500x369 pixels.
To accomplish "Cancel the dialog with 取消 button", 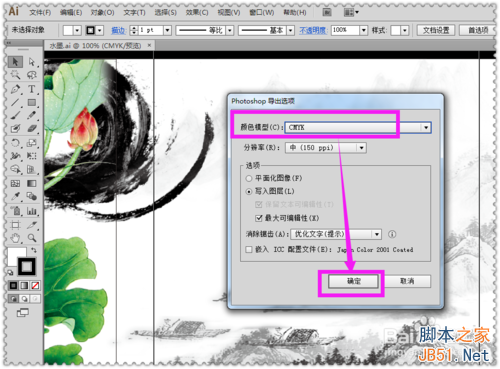I will 407,281.
